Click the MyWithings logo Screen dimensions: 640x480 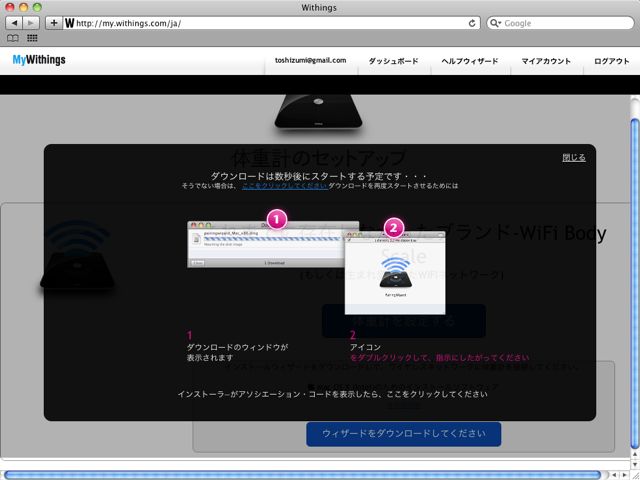(39, 60)
